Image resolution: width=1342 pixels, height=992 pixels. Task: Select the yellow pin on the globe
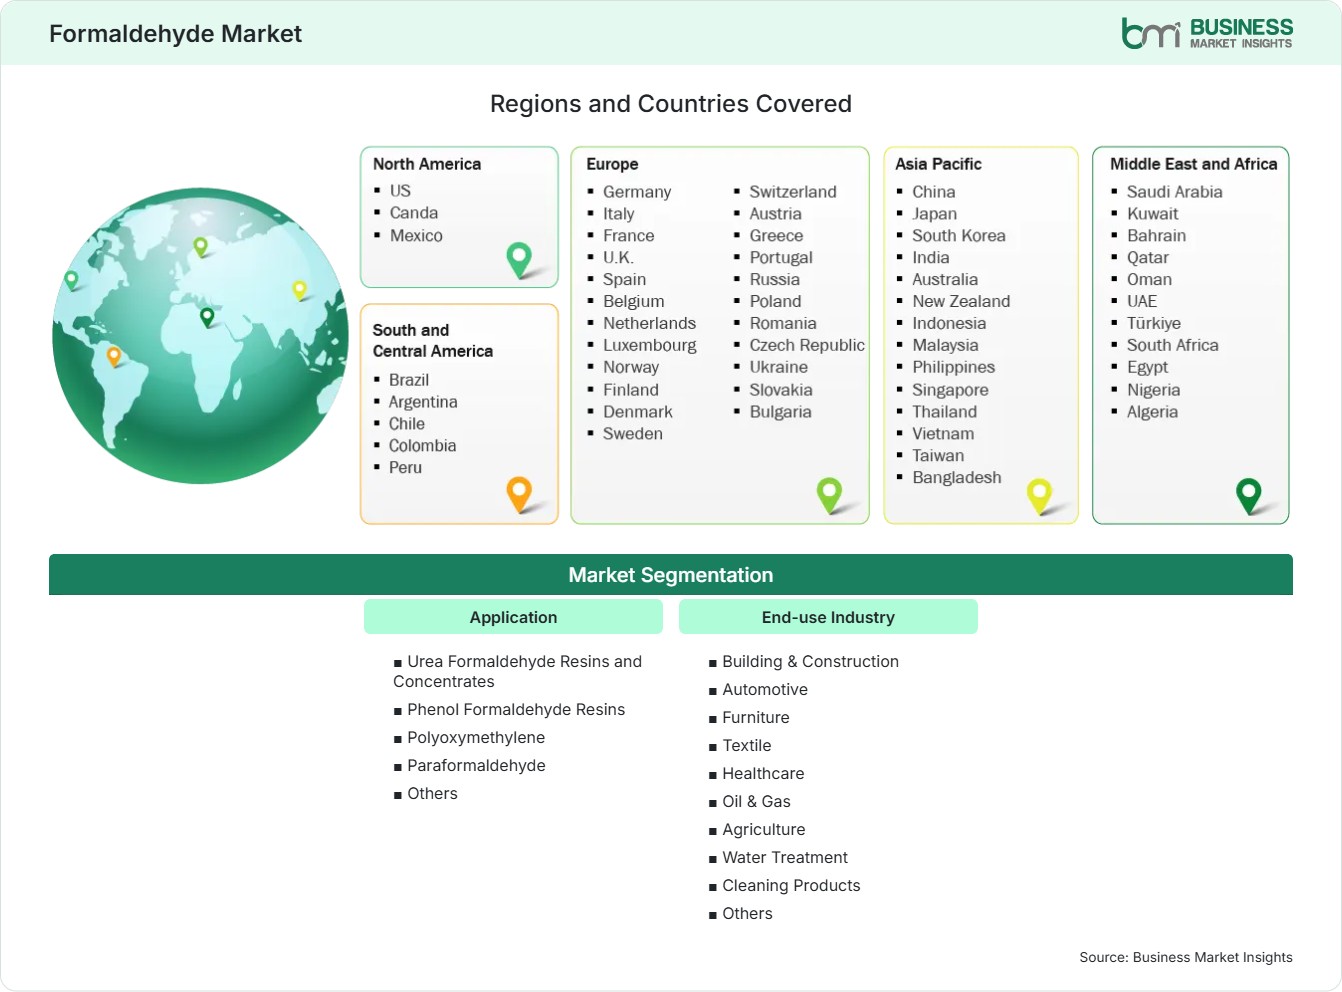[299, 290]
